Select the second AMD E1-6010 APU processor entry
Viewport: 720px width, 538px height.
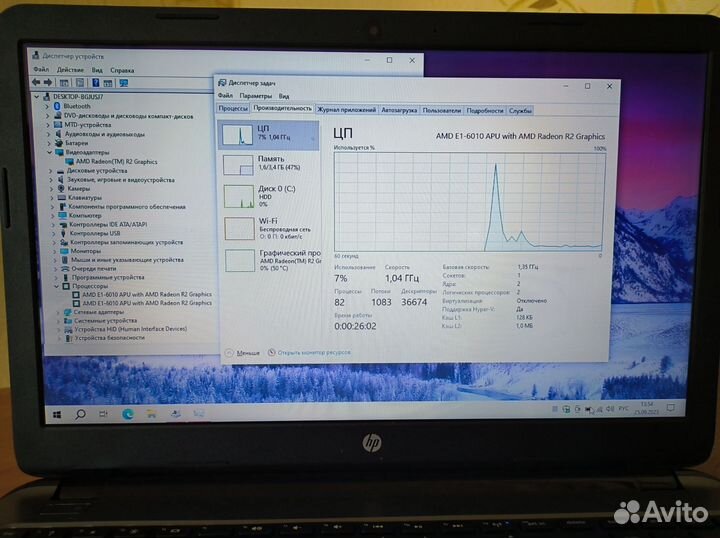pos(147,303)
